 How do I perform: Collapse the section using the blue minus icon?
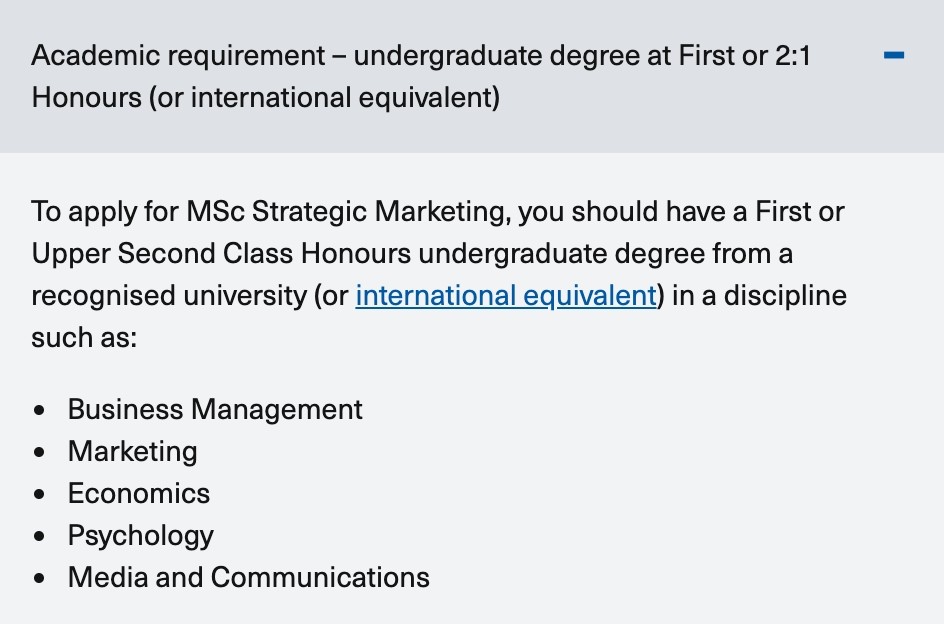pyautogui.click(x=893, y=55)
